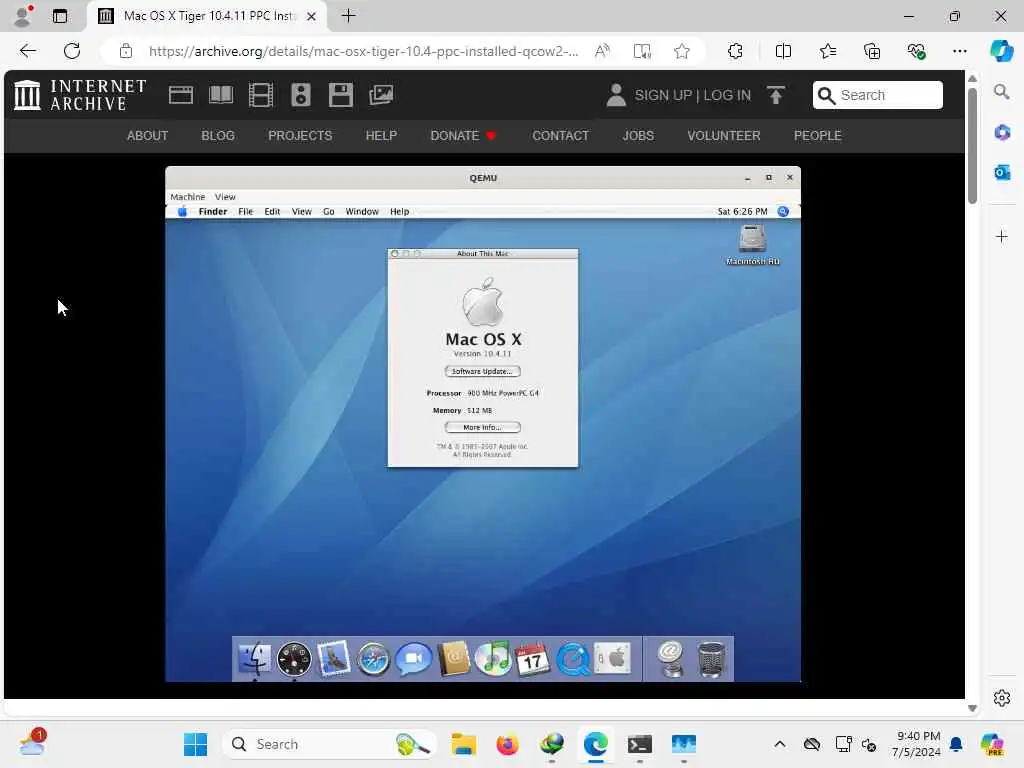Click the Internet Archive search field
1024x768 pixels.
tap(878, 95)
